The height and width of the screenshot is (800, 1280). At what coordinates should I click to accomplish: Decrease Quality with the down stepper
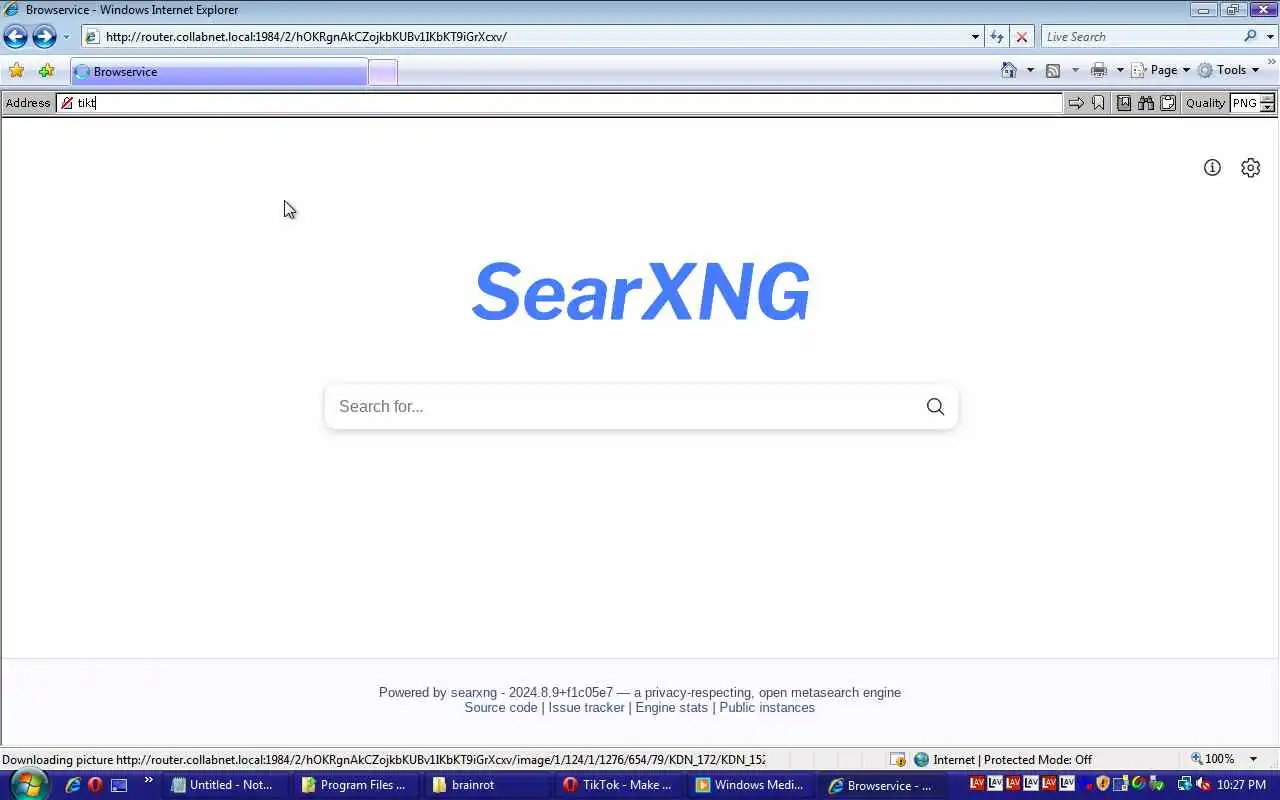click(x=1267, y=108)
